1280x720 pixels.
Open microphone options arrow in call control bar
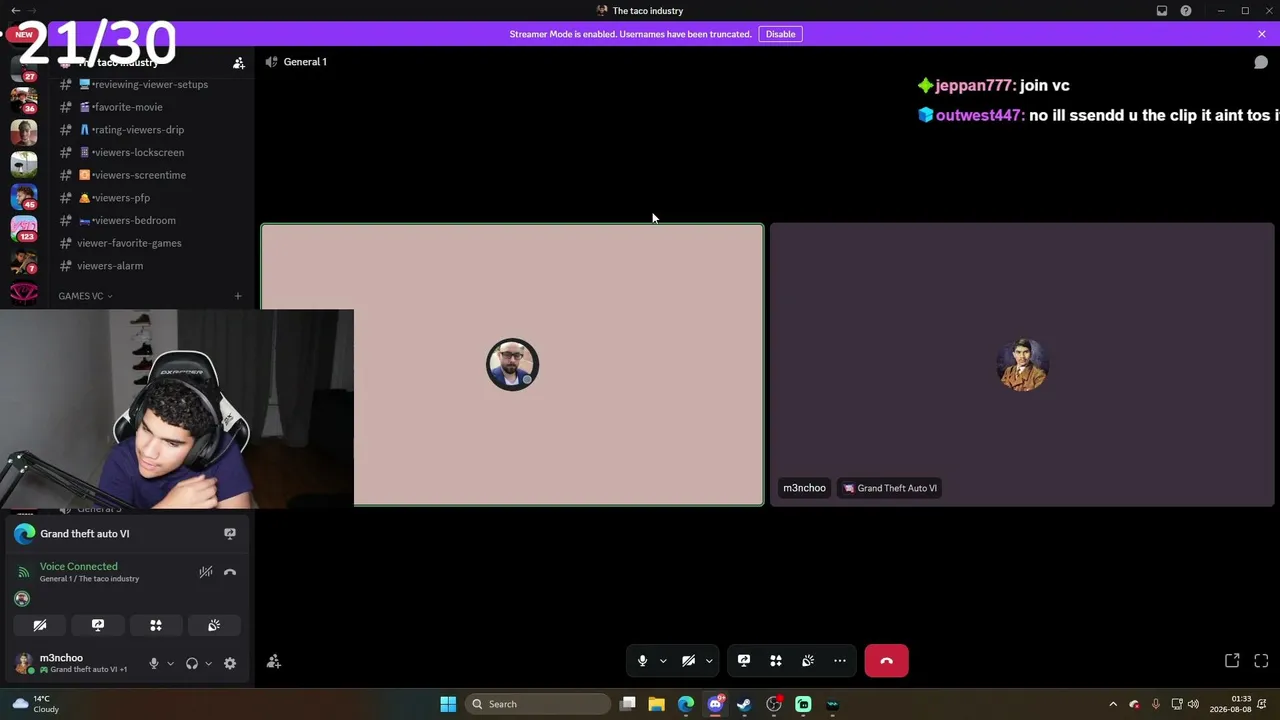tap(663, 661)
